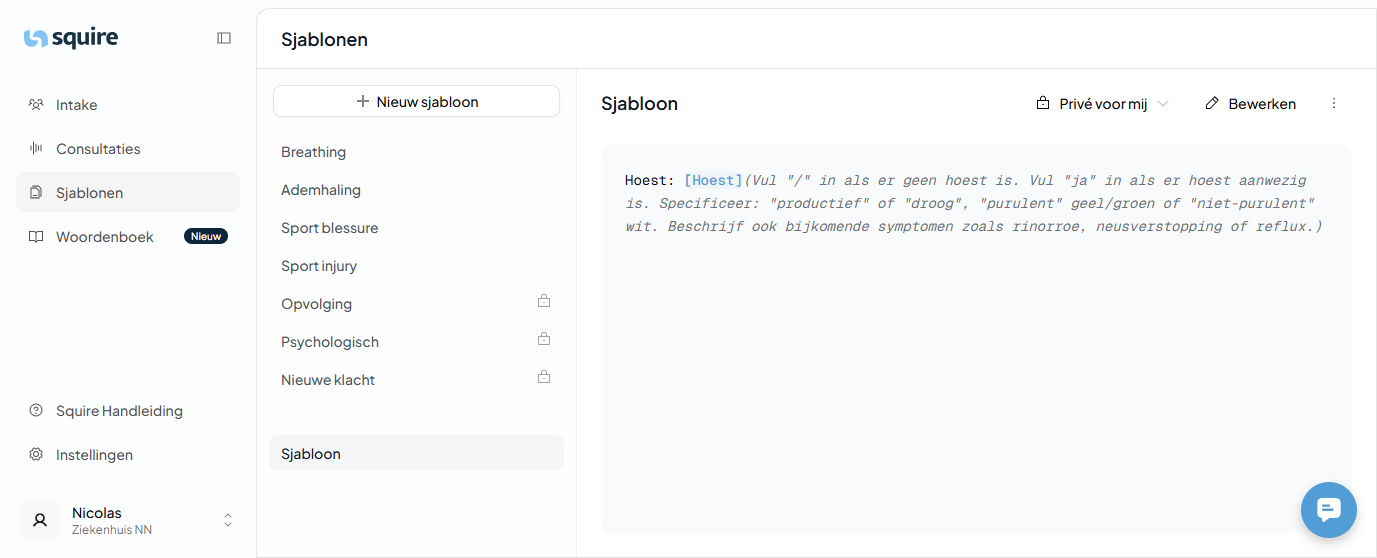Screen dimensions: 1377x558
Task: Expand the Privé voor mij dropdown
Action: tap(1102, 104)
